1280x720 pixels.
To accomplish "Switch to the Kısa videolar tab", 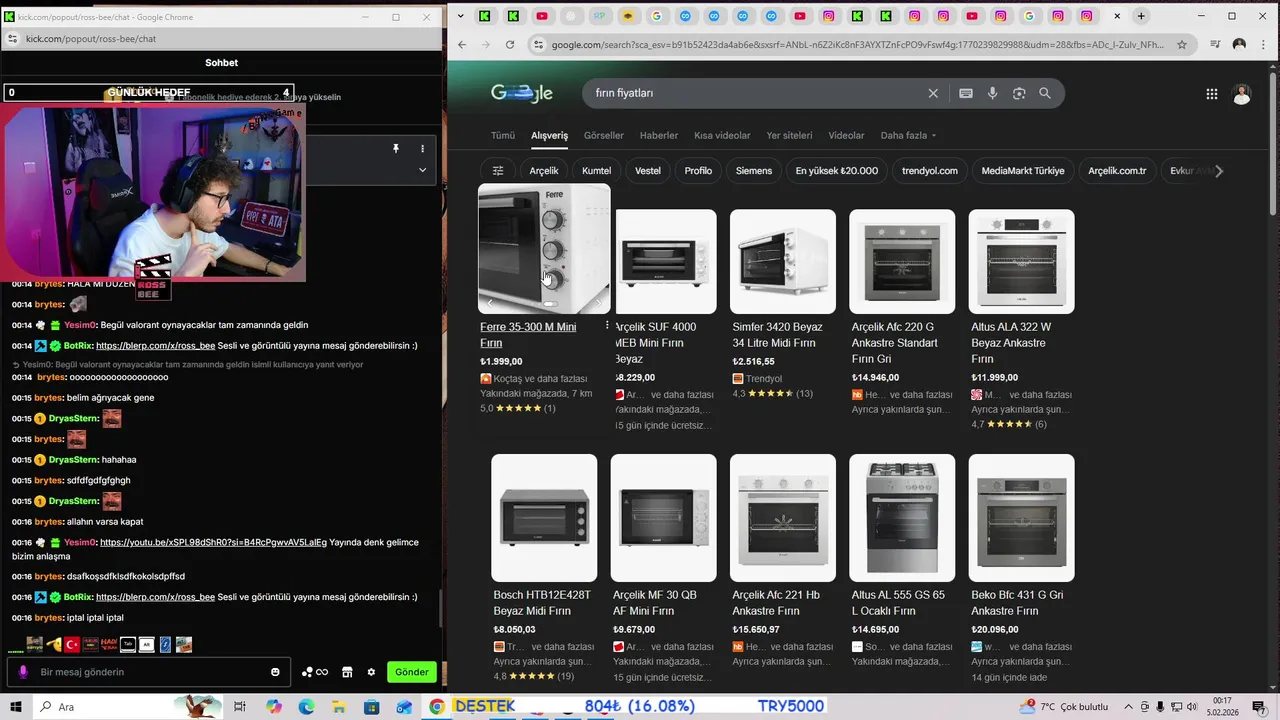I will pyautogui.click(x=722, y=135).
